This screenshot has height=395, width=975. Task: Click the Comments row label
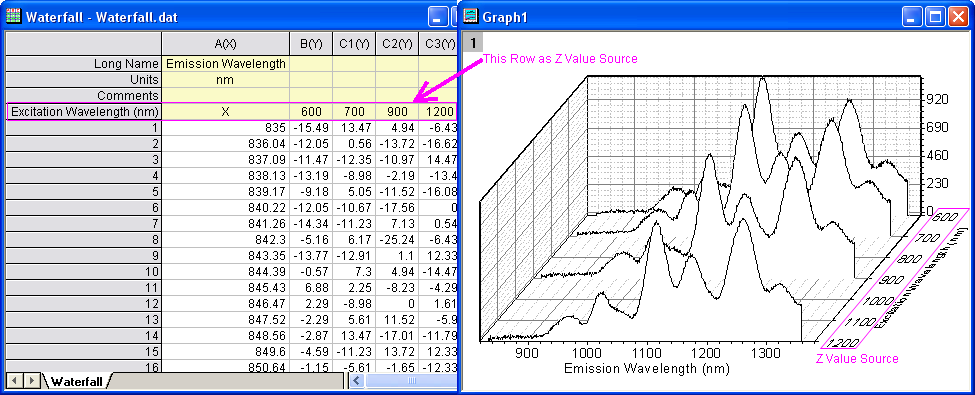[x=83, y=95]
